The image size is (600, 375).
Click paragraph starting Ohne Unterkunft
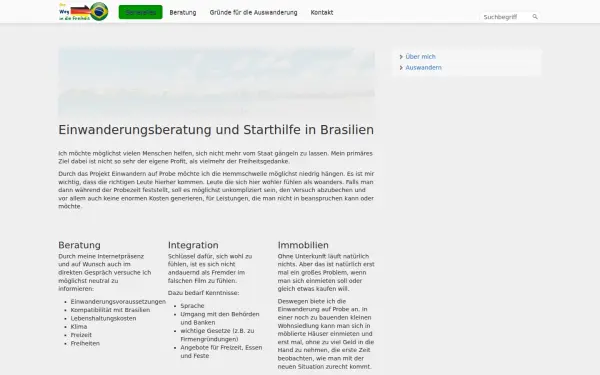[x=326, y=272]
